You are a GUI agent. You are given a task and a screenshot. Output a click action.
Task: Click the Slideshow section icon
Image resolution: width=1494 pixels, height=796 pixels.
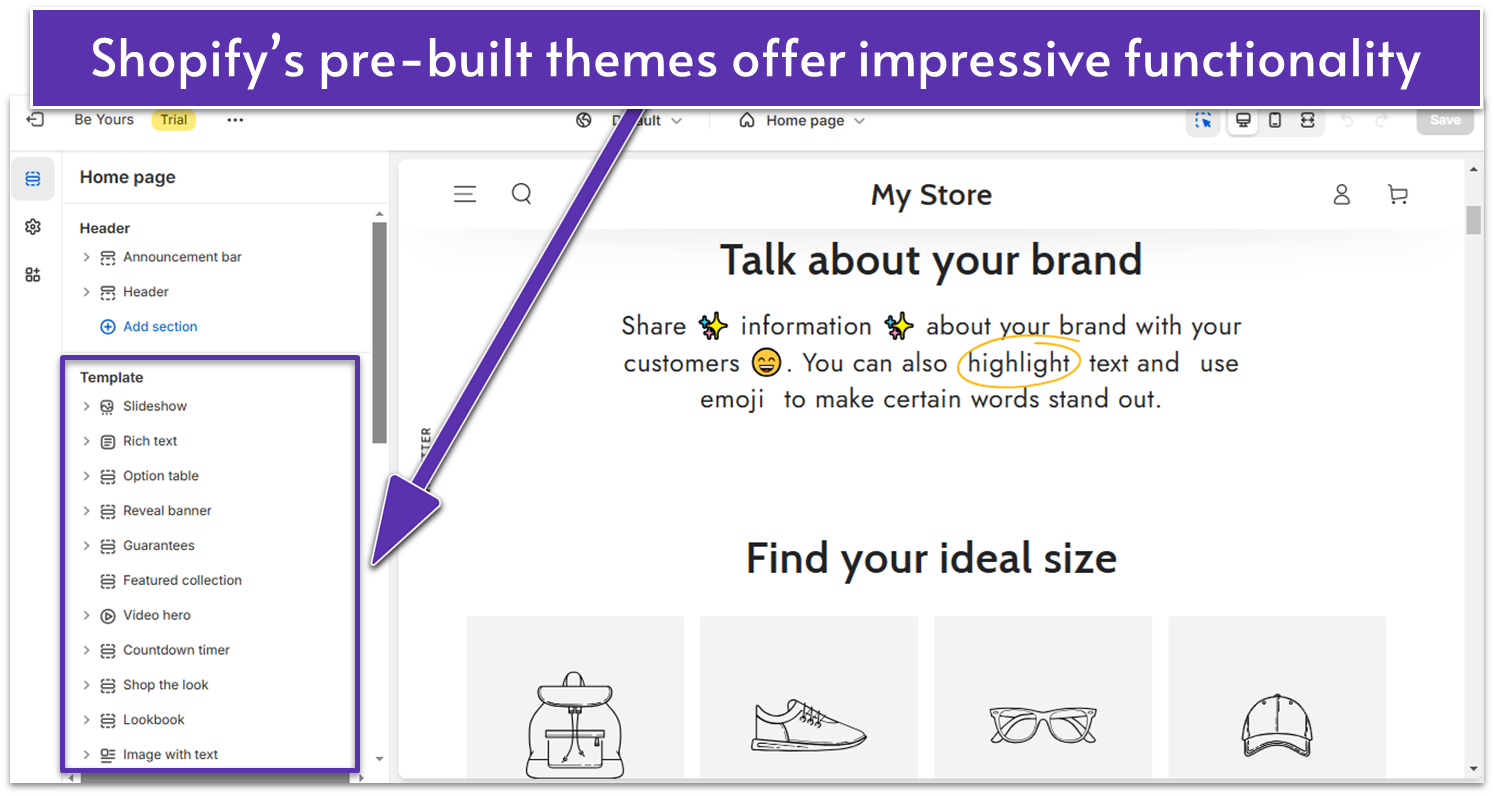108,407
